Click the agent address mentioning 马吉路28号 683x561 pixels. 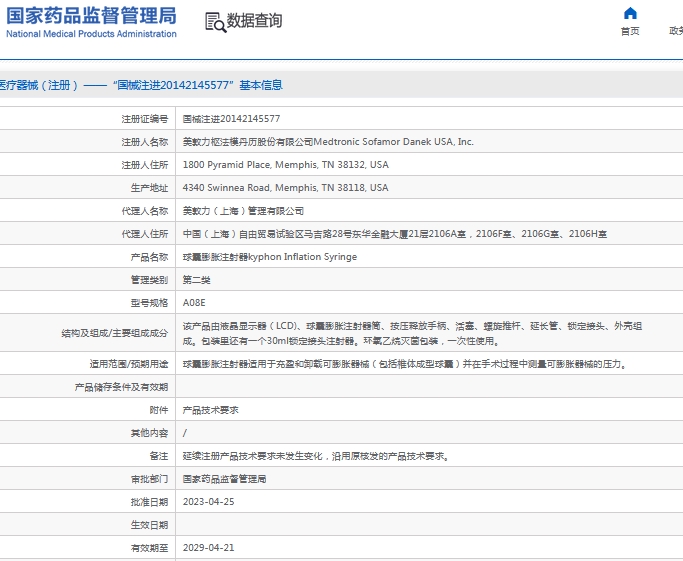point(395,234)
